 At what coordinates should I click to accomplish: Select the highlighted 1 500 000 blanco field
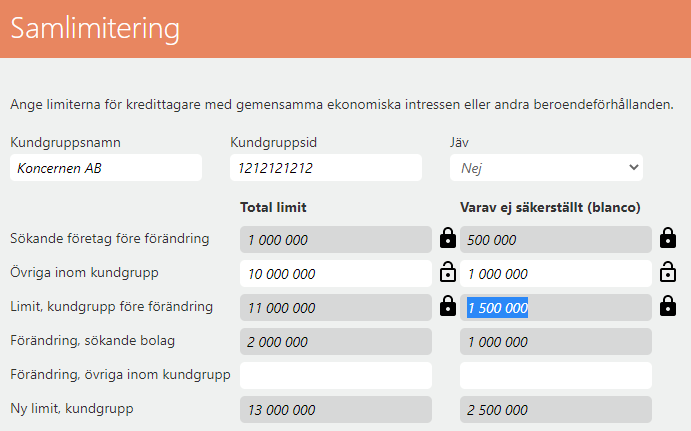(x=556, y=308)
